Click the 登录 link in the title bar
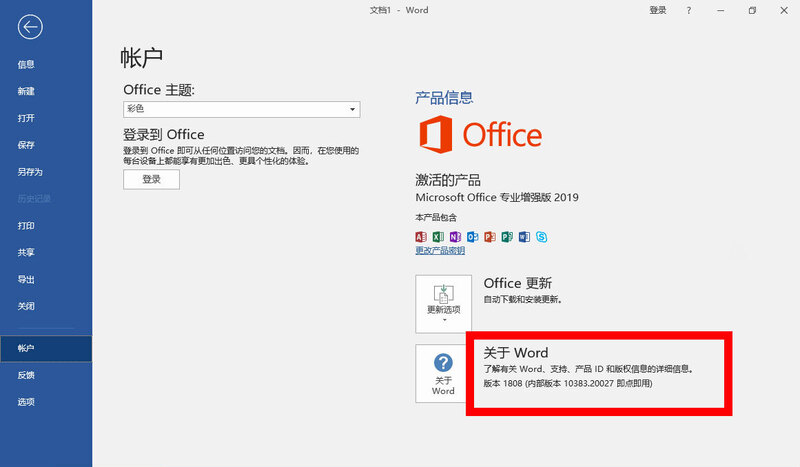 pos(657,10)
